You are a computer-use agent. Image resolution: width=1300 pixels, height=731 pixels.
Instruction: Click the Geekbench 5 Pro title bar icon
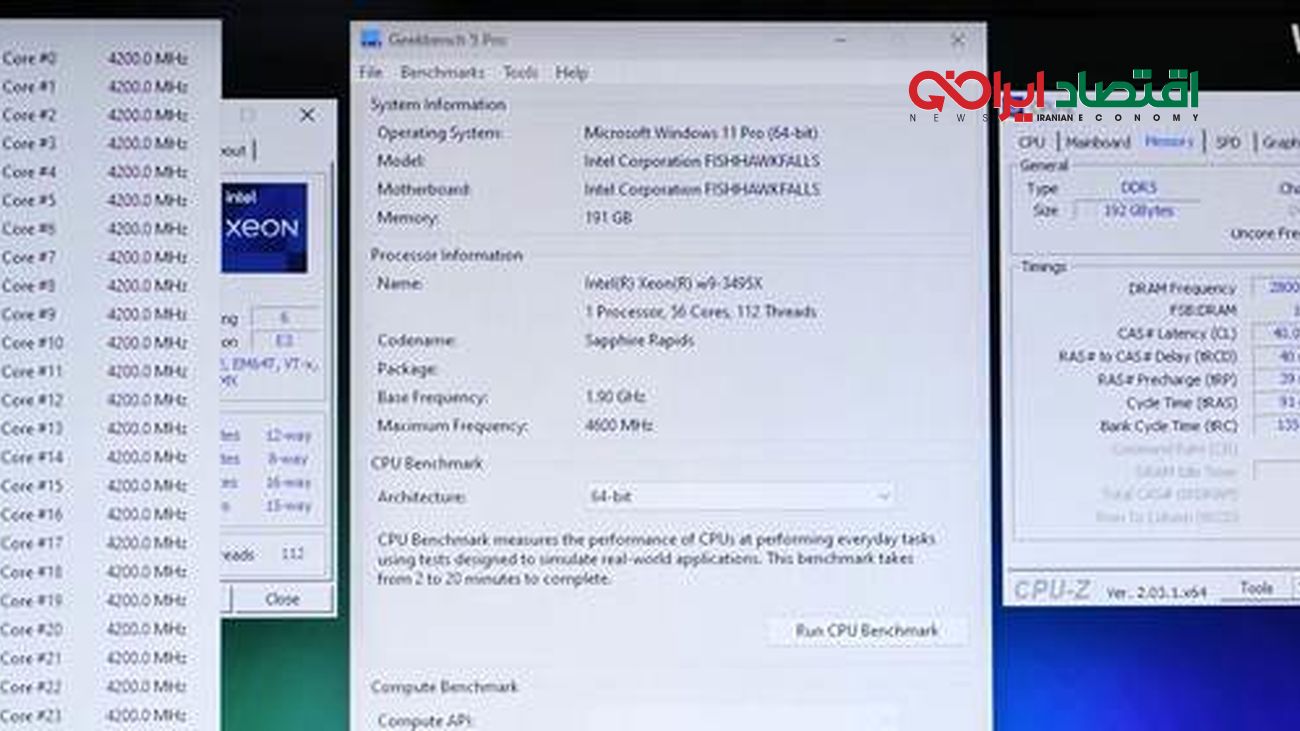[371, 40]
